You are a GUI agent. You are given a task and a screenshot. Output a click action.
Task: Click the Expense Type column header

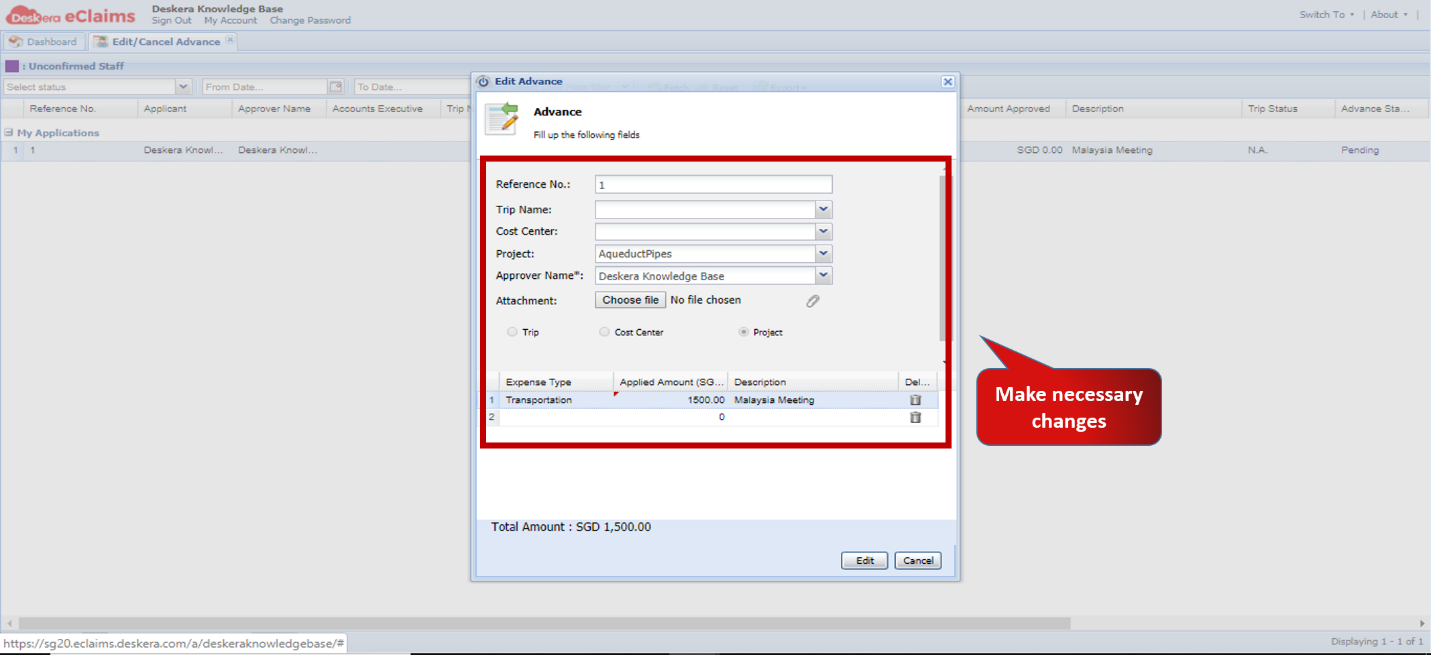click(x=556, y=382)
